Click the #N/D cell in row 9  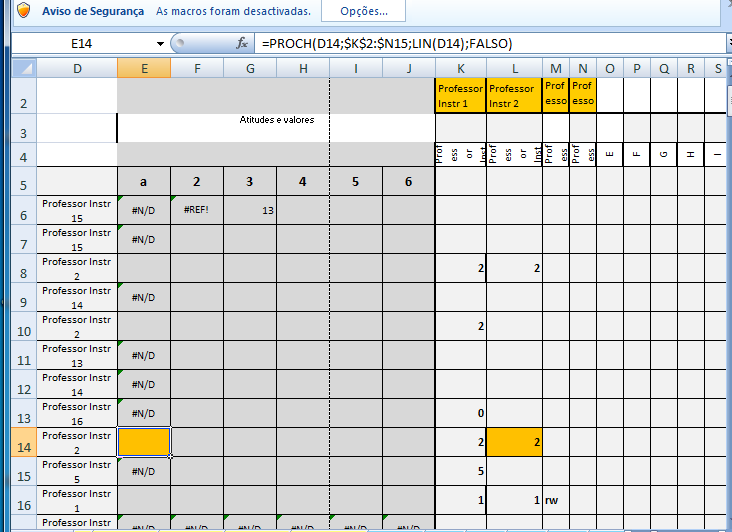pos(143,297)
